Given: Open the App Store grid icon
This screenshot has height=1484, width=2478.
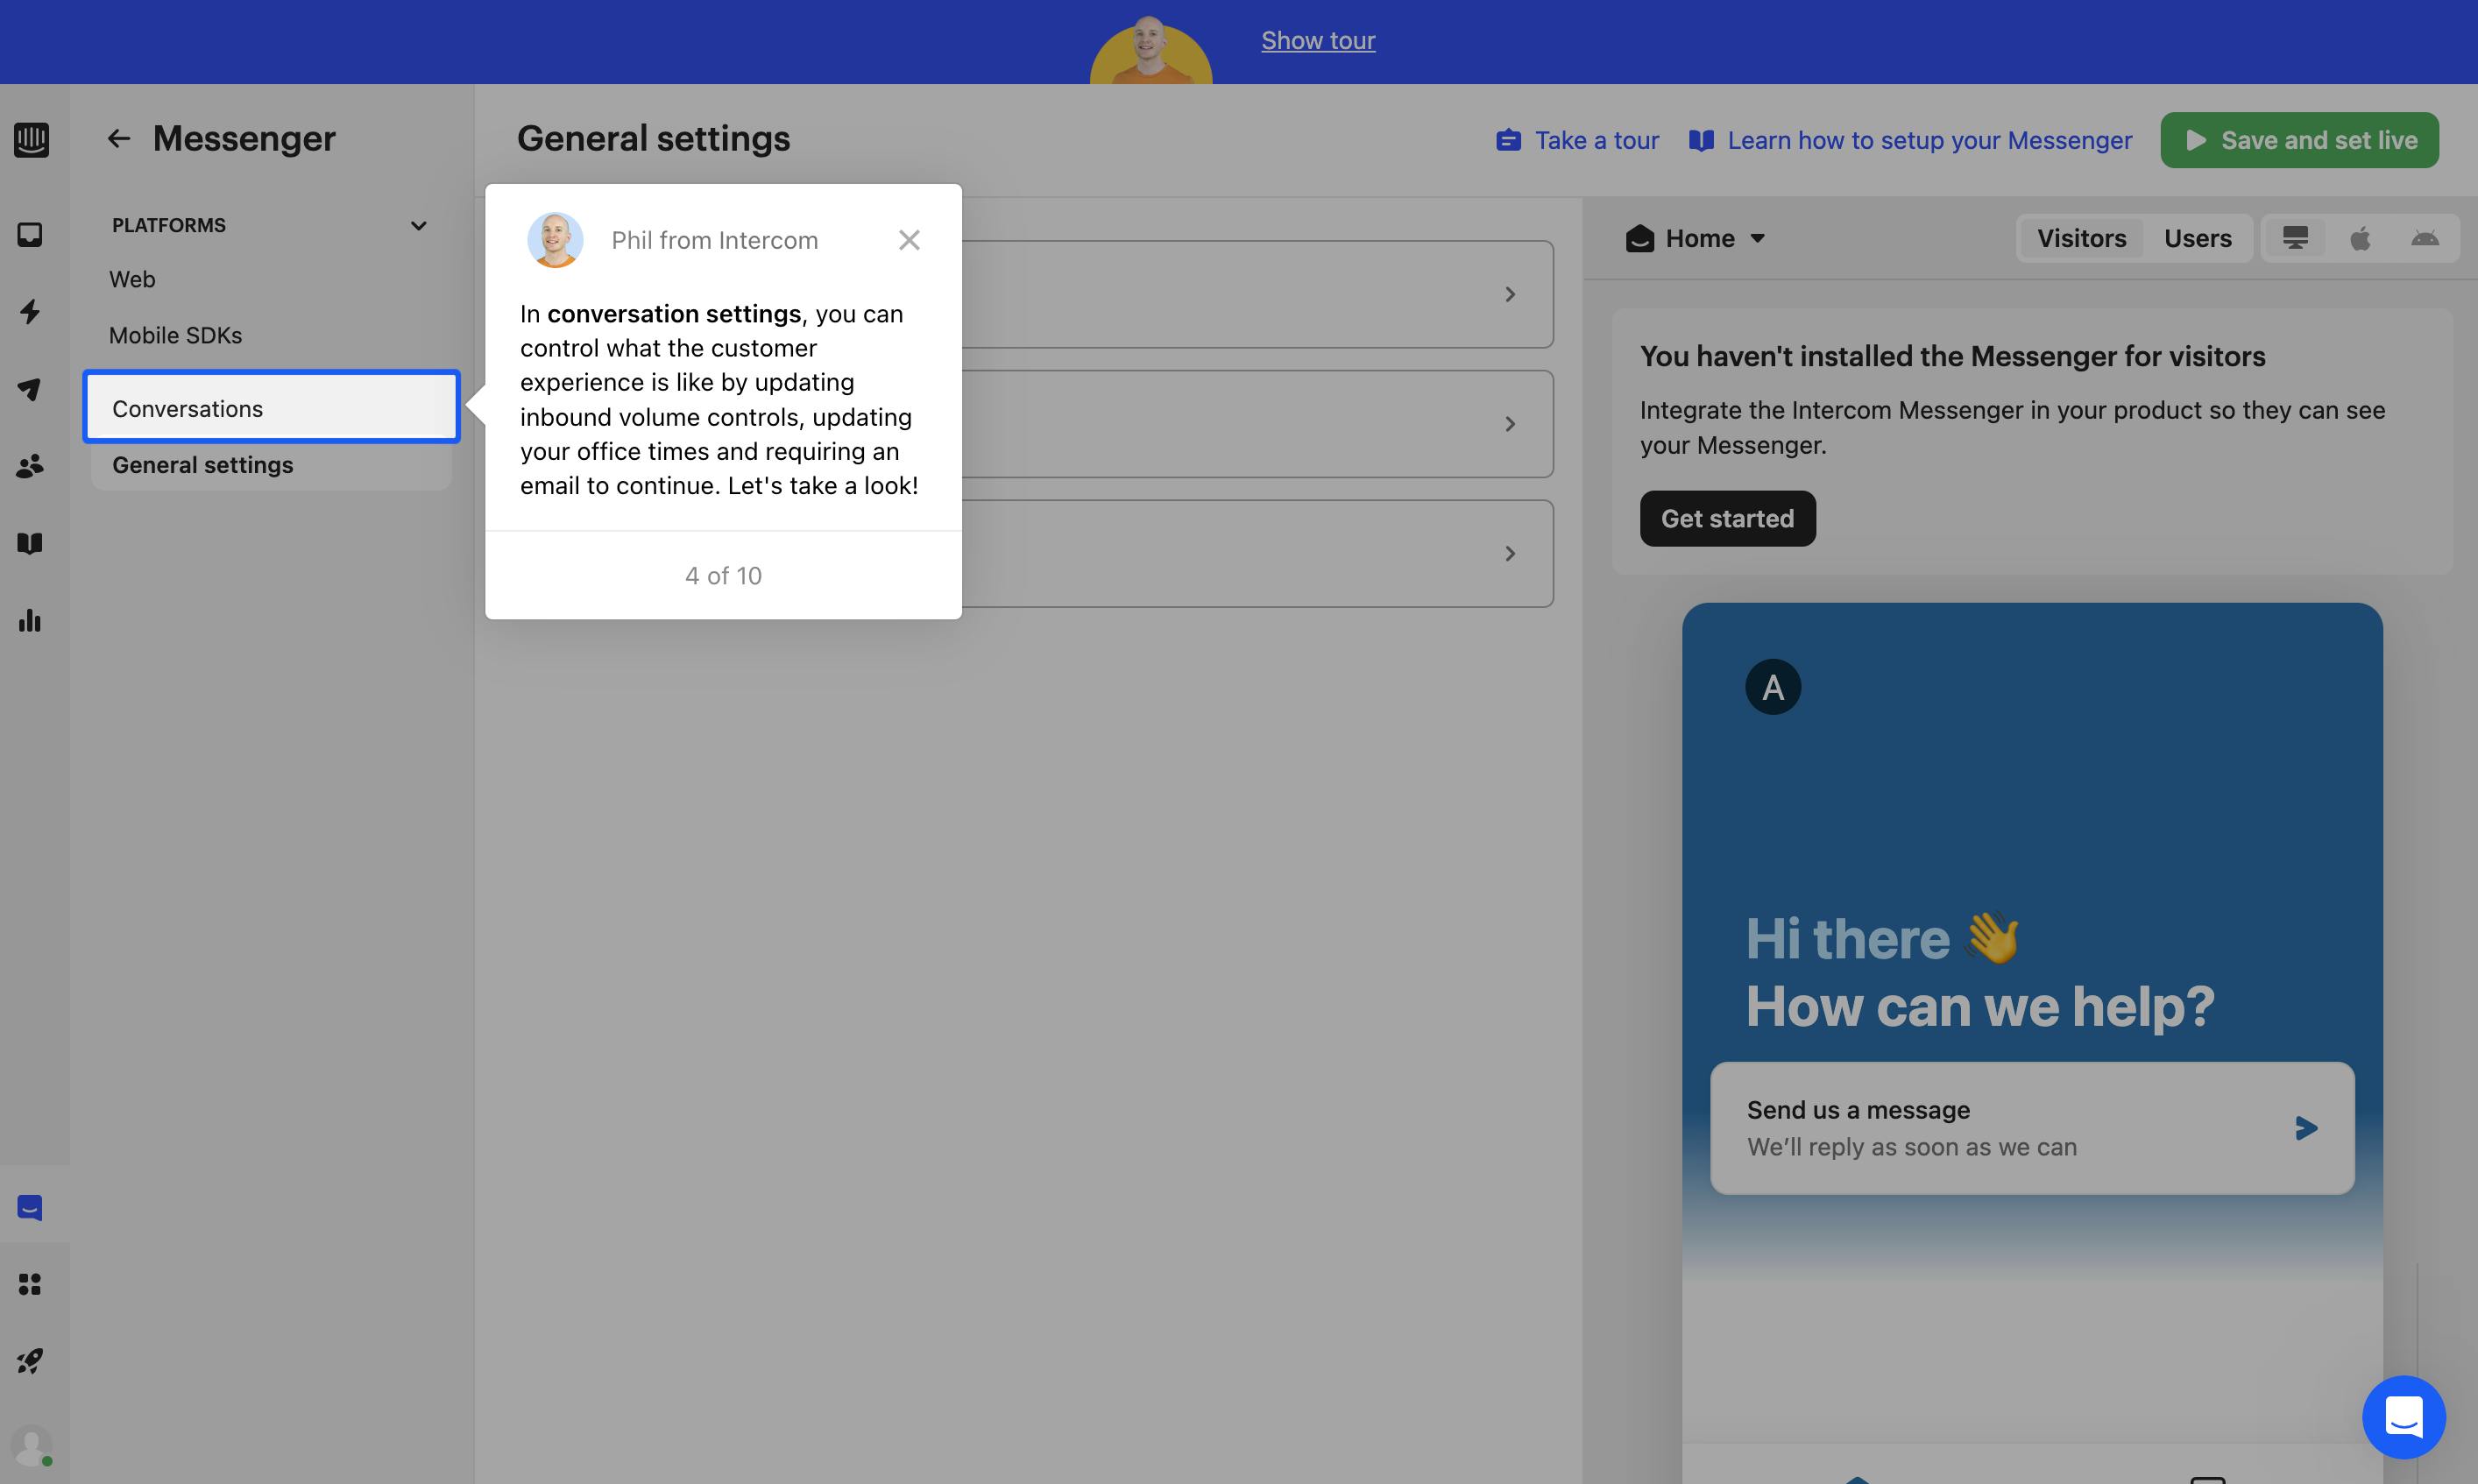Looking at the screenshot, I should point(30,1284).
